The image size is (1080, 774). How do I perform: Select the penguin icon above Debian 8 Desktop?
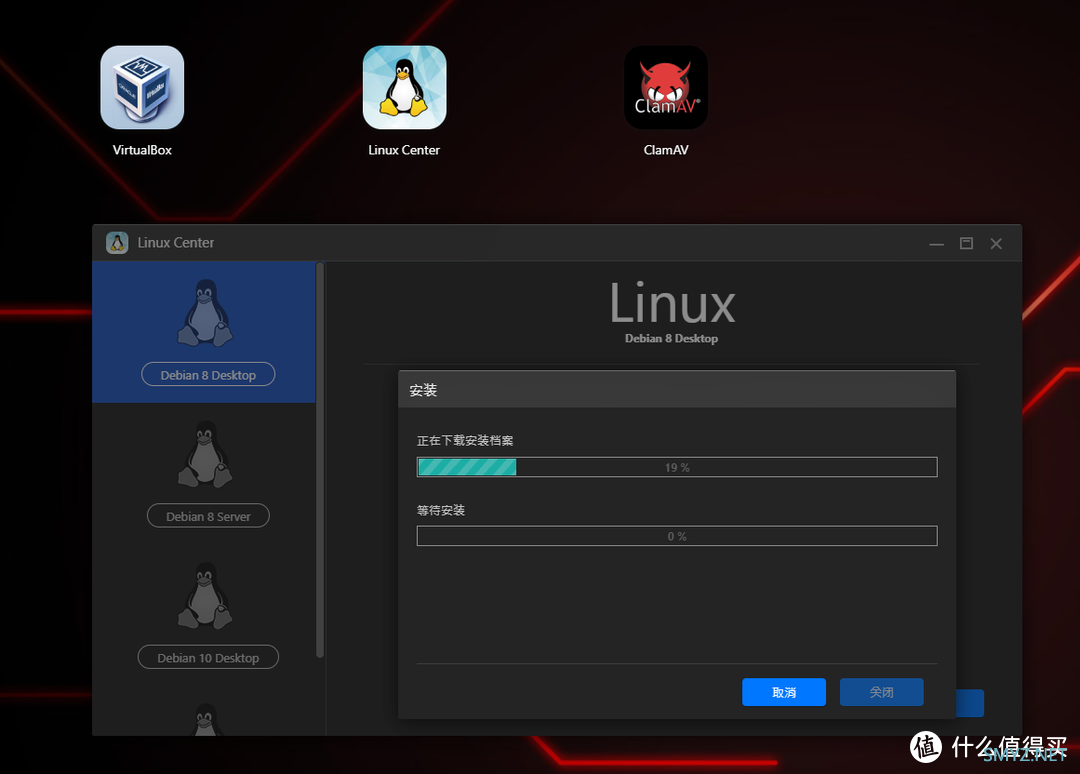pyautogui.click(x=205, y=313)
